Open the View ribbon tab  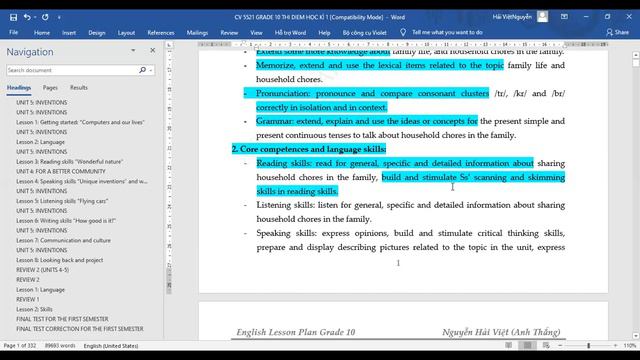click(256, 33)
